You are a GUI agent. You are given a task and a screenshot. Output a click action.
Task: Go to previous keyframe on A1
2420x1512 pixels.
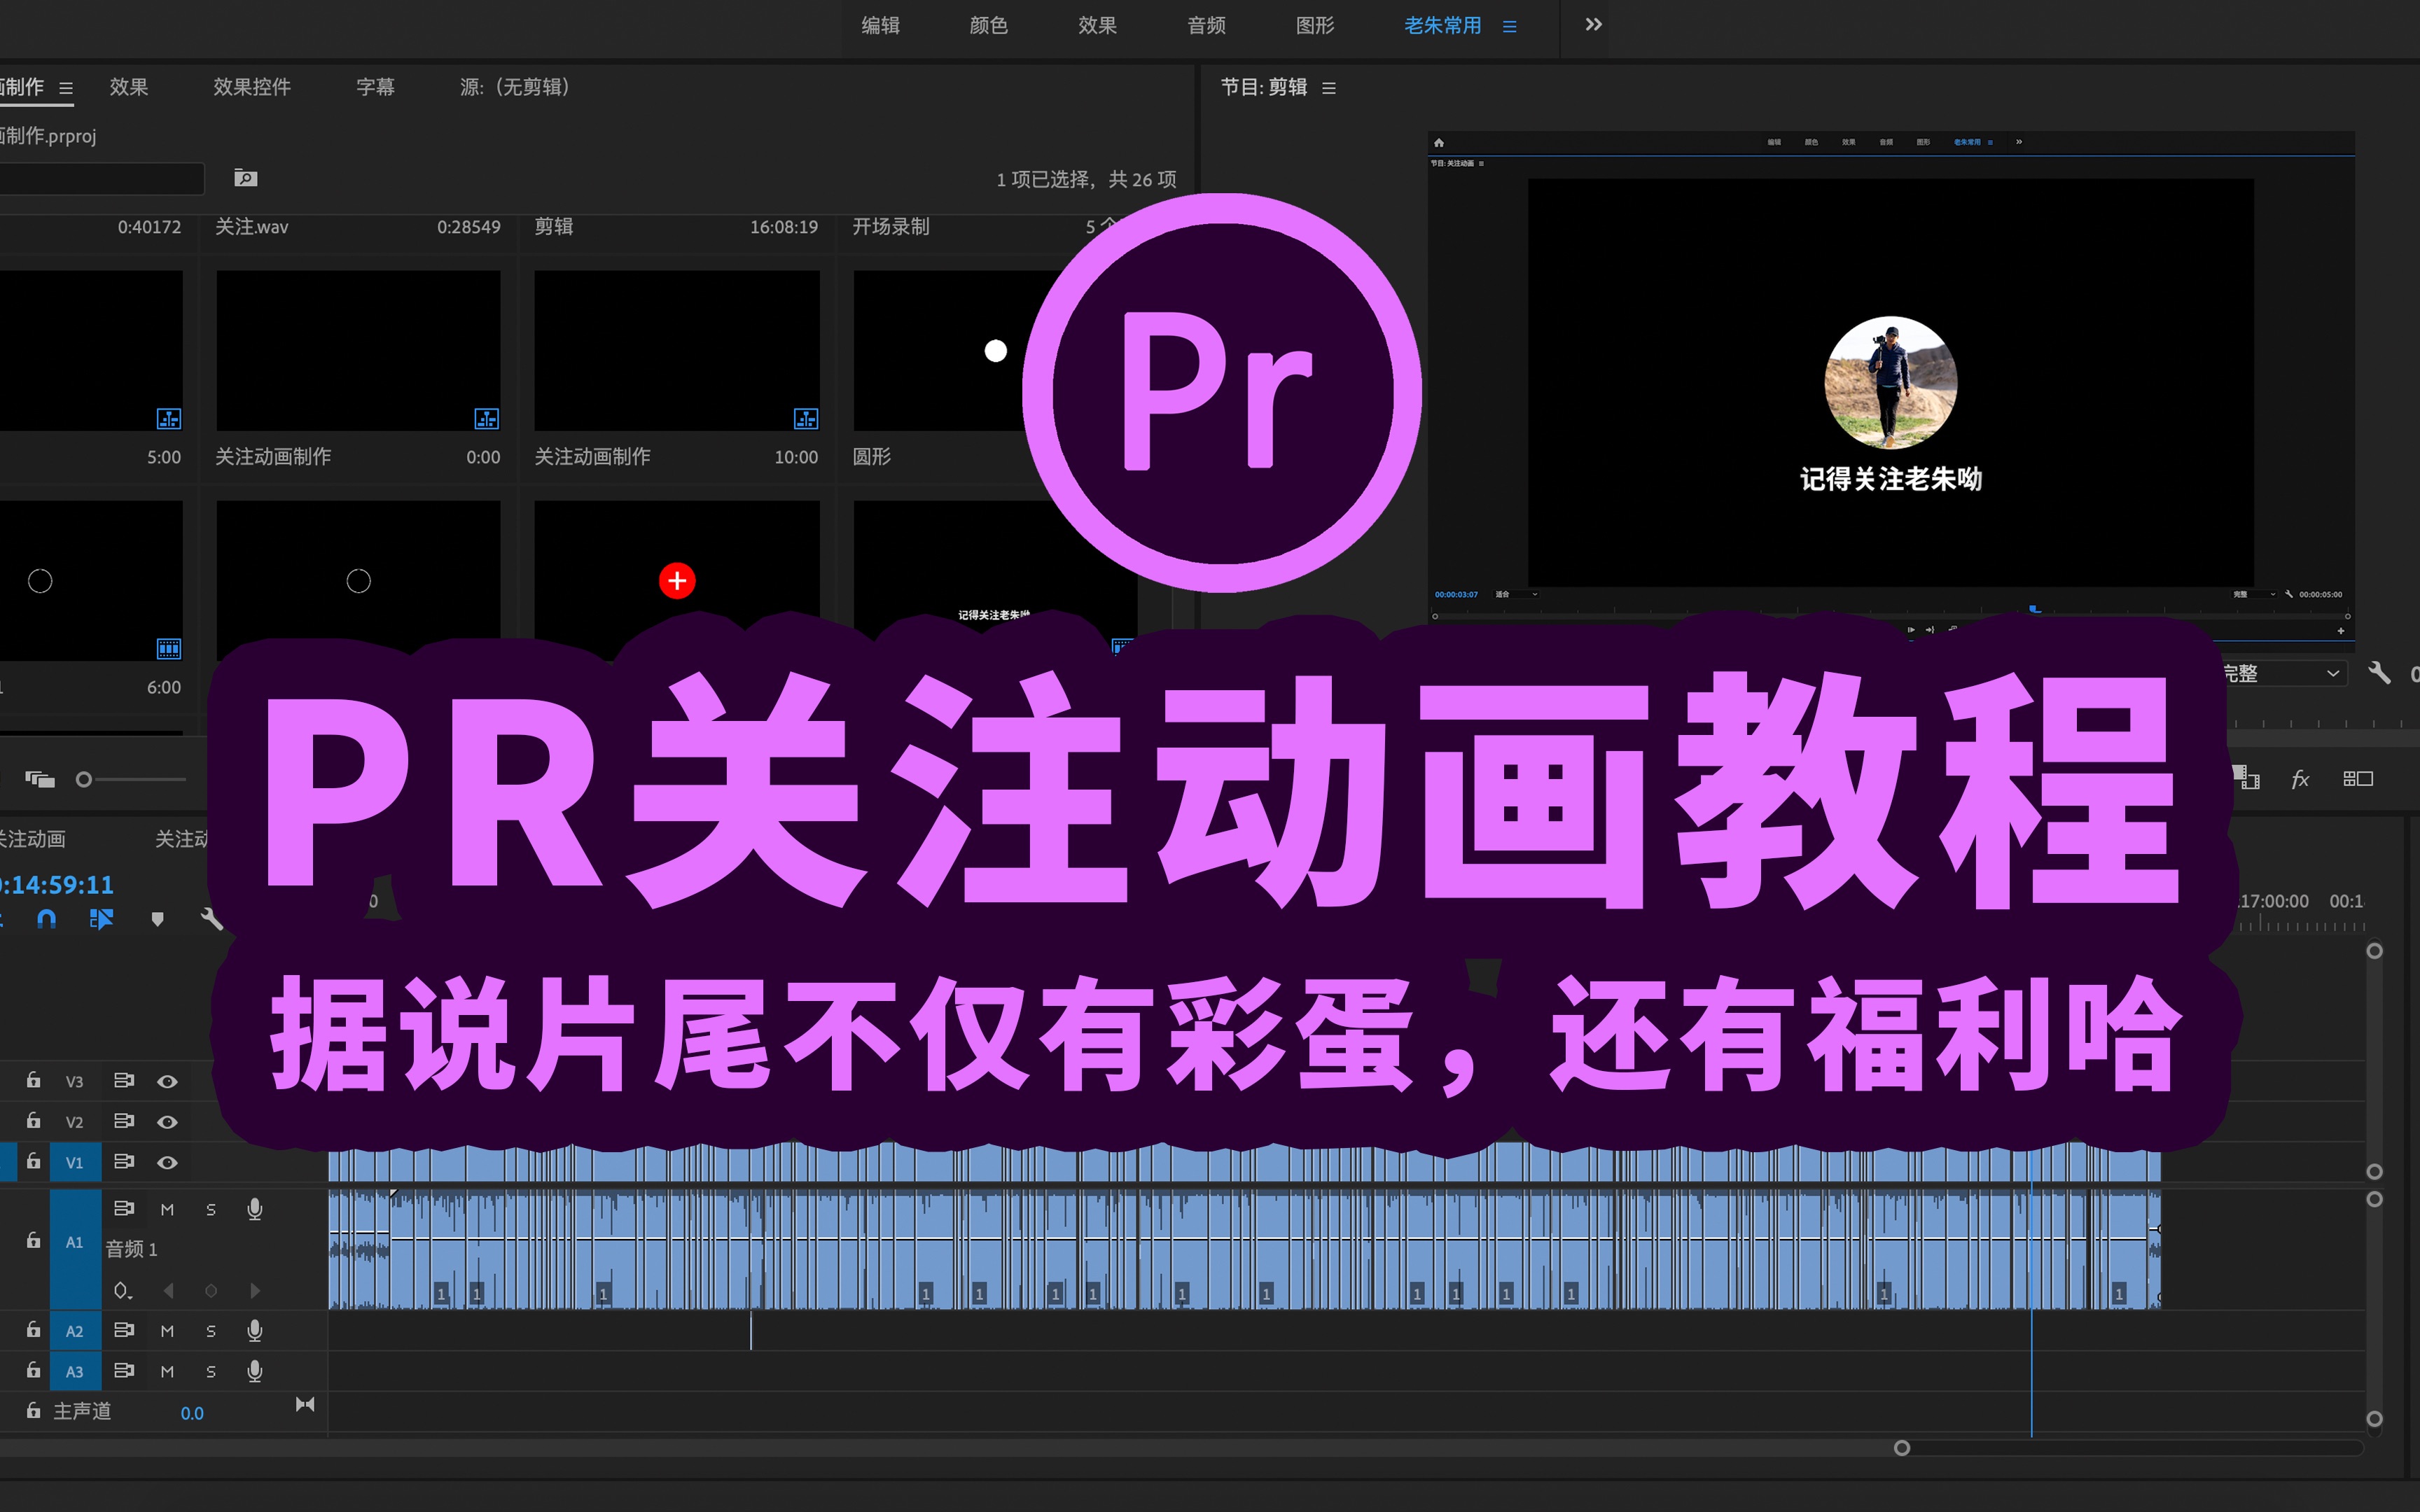(168, 1291)
